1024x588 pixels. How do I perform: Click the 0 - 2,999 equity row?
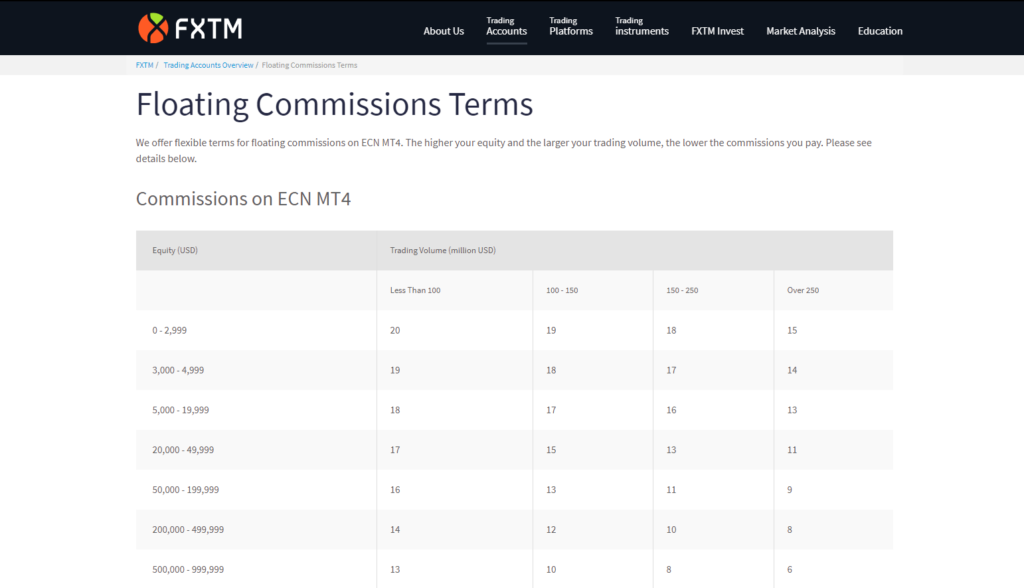(x=167, y=330)
